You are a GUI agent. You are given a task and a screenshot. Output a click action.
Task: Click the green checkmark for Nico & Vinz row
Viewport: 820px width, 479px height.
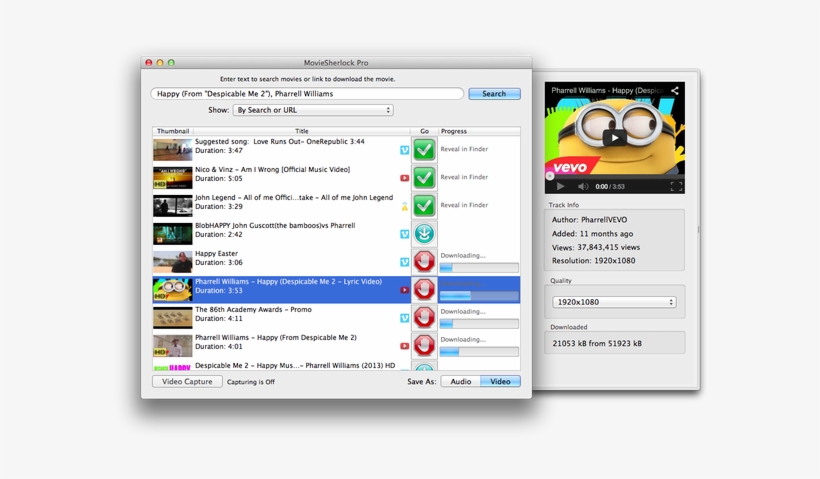tap(424, 178)
